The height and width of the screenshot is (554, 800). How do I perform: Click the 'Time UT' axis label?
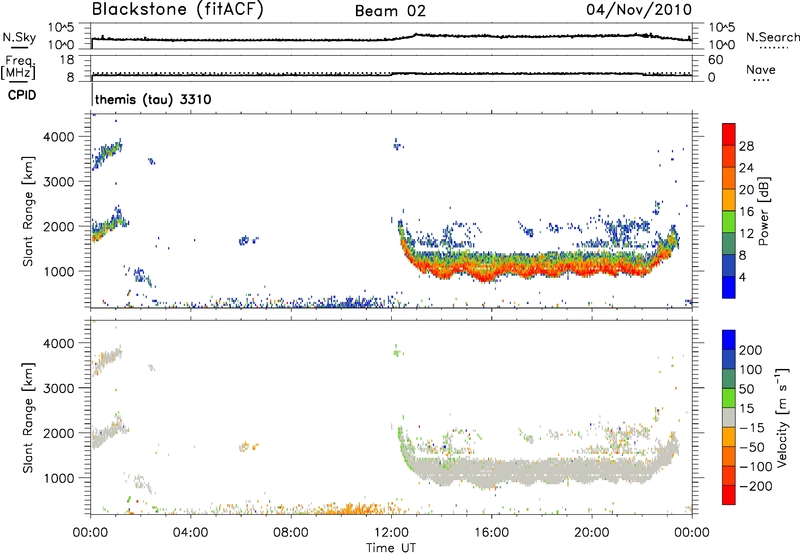point(391,548)
